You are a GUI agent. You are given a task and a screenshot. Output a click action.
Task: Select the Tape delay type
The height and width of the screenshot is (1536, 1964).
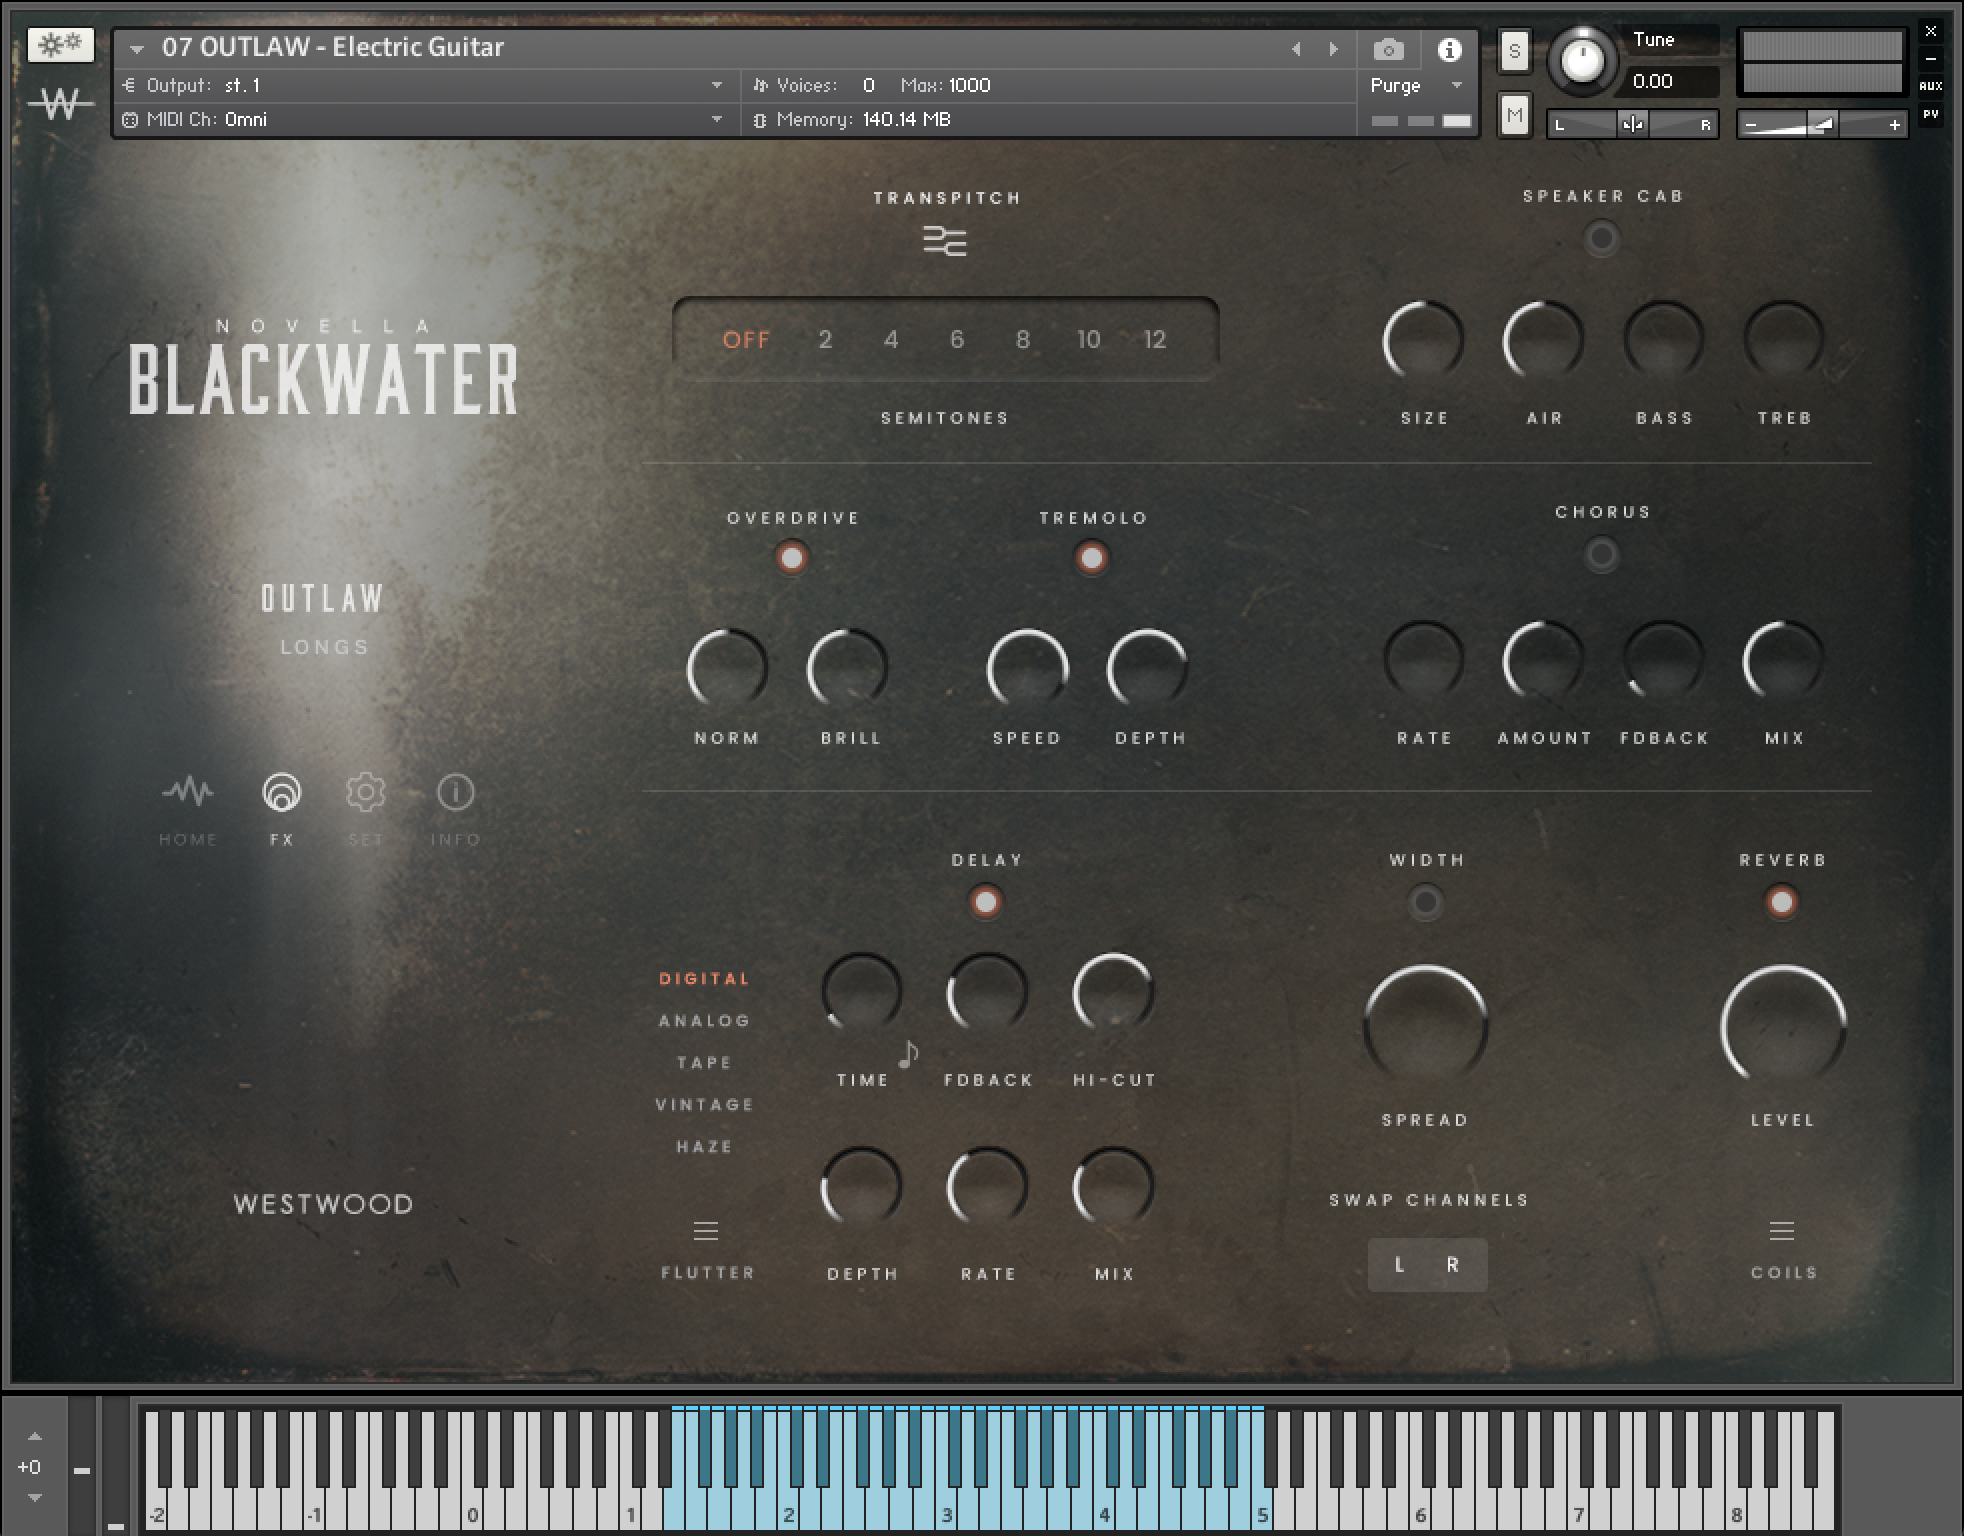point(704,1063)
